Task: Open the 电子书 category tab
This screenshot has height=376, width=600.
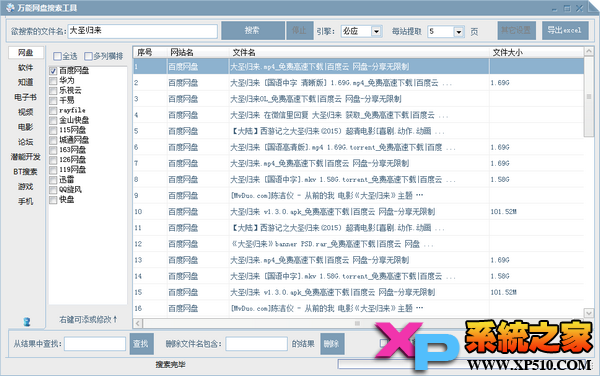Action: coord(25,97)
